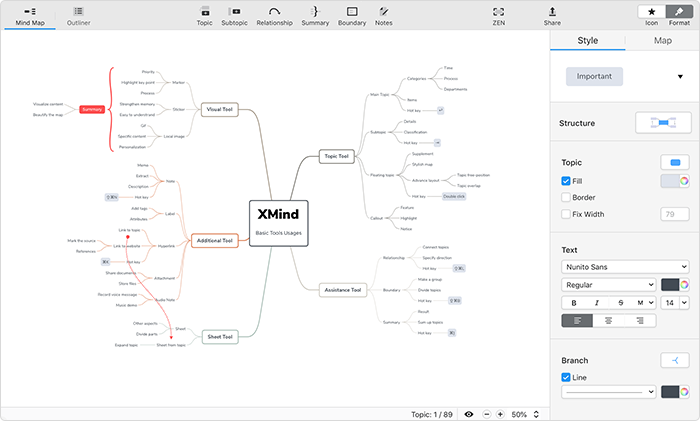
Task: Align text center
Action: click(x=608, y=321)
